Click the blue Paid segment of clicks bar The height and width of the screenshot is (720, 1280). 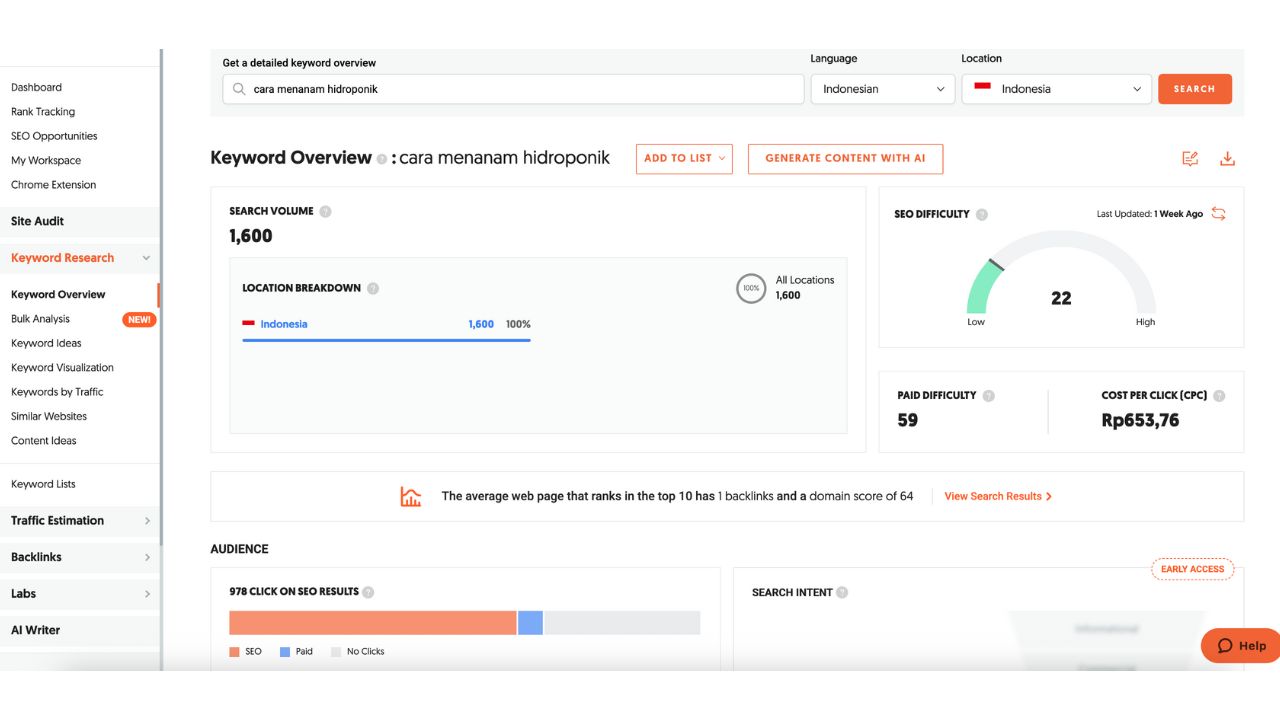[x=530, y=623]
